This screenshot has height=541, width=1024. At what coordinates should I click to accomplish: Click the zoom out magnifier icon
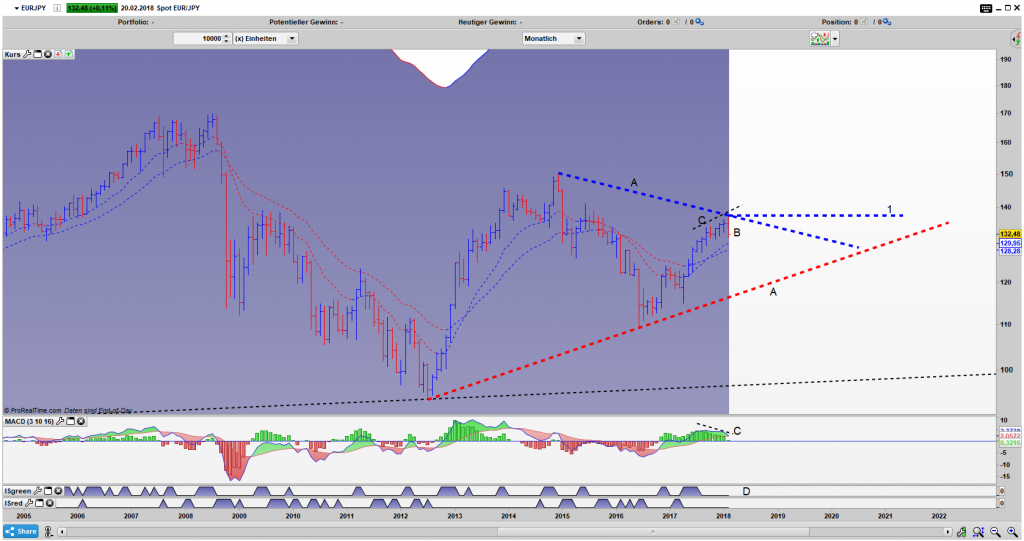995,532
